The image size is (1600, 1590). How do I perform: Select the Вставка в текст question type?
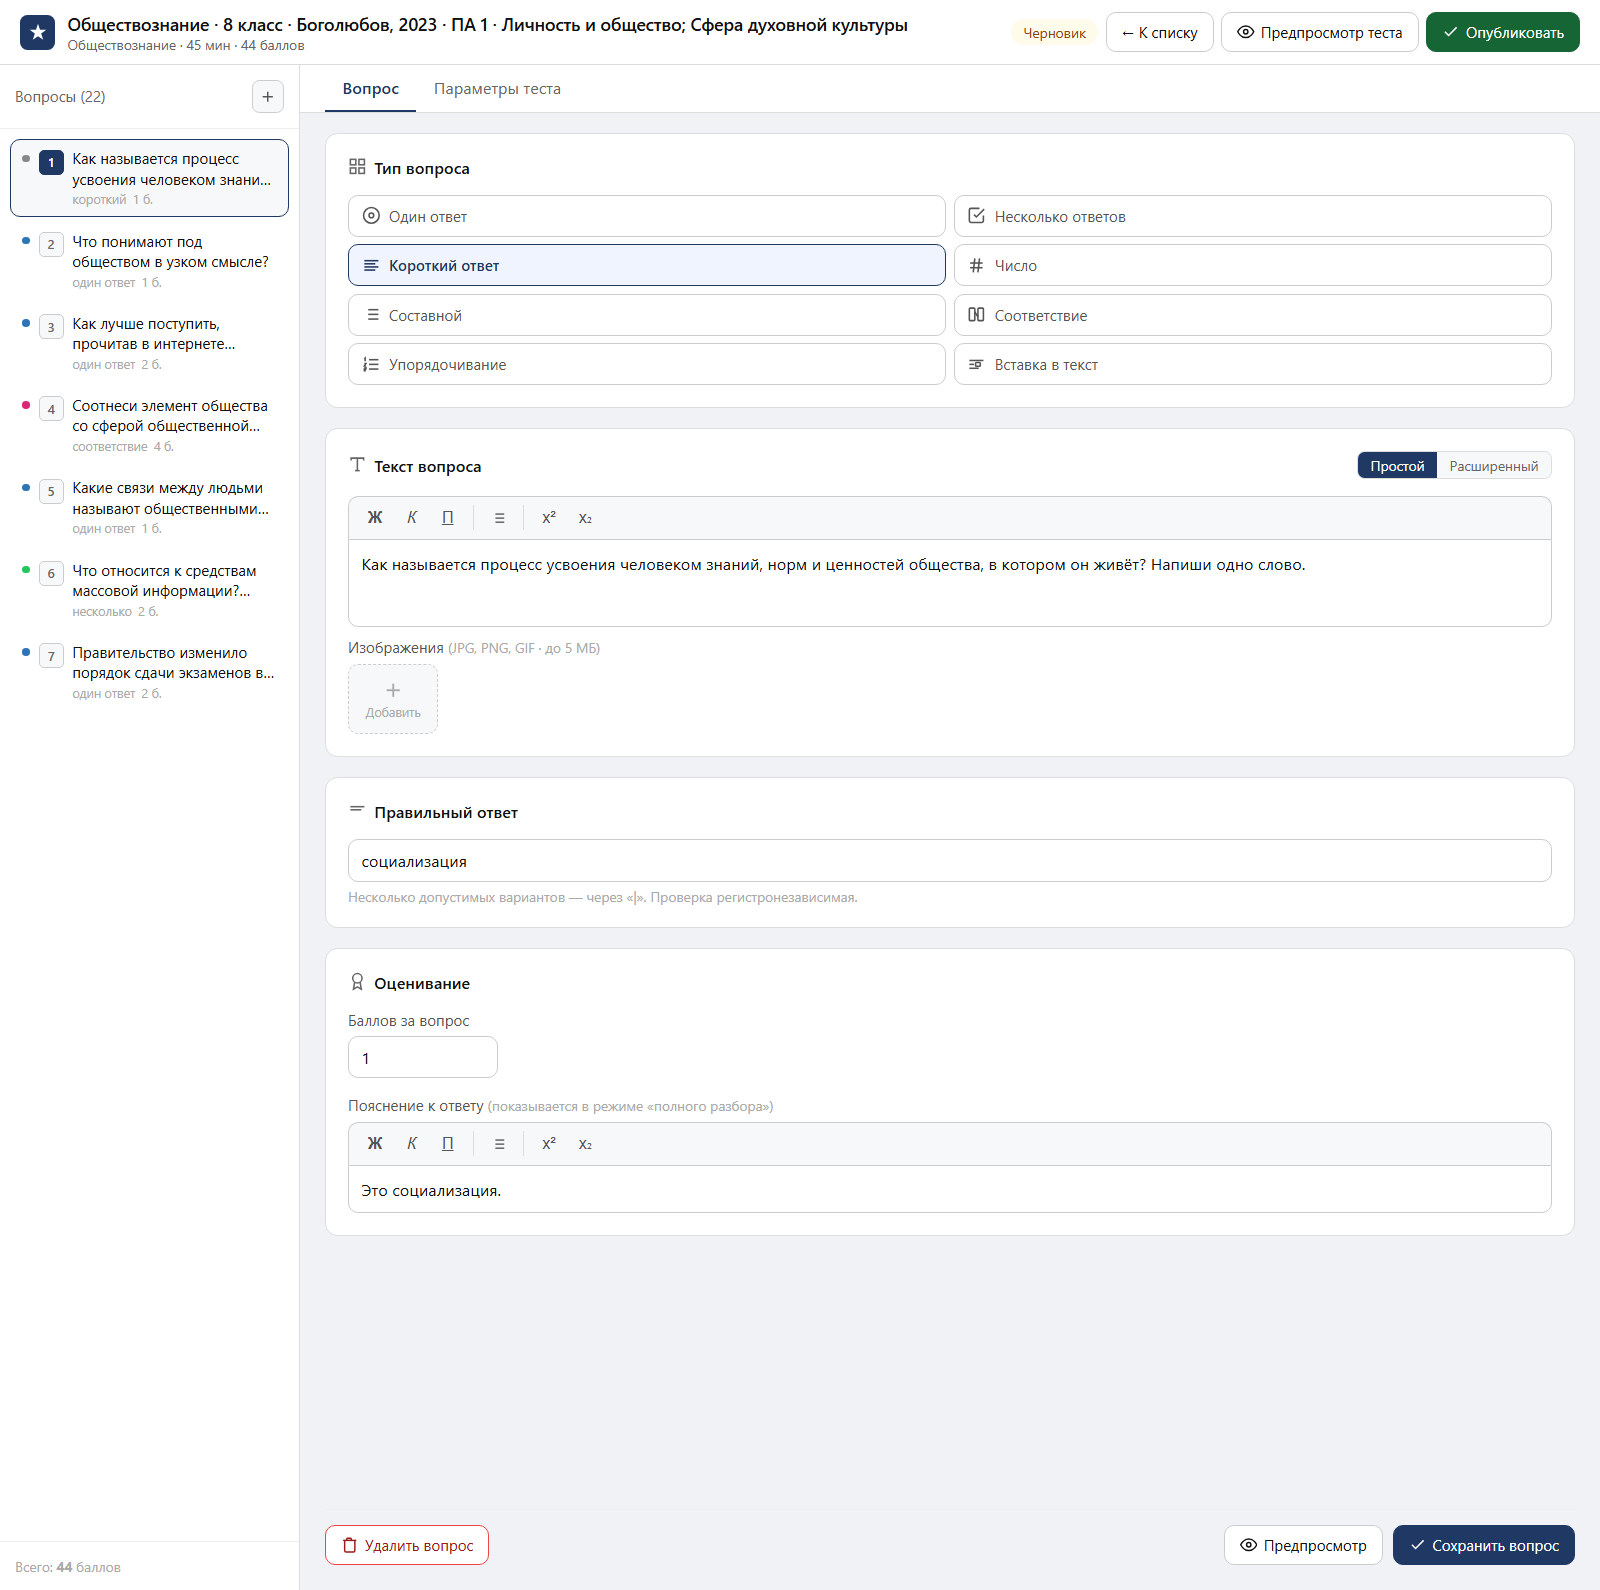click(x=1252, y=364)
